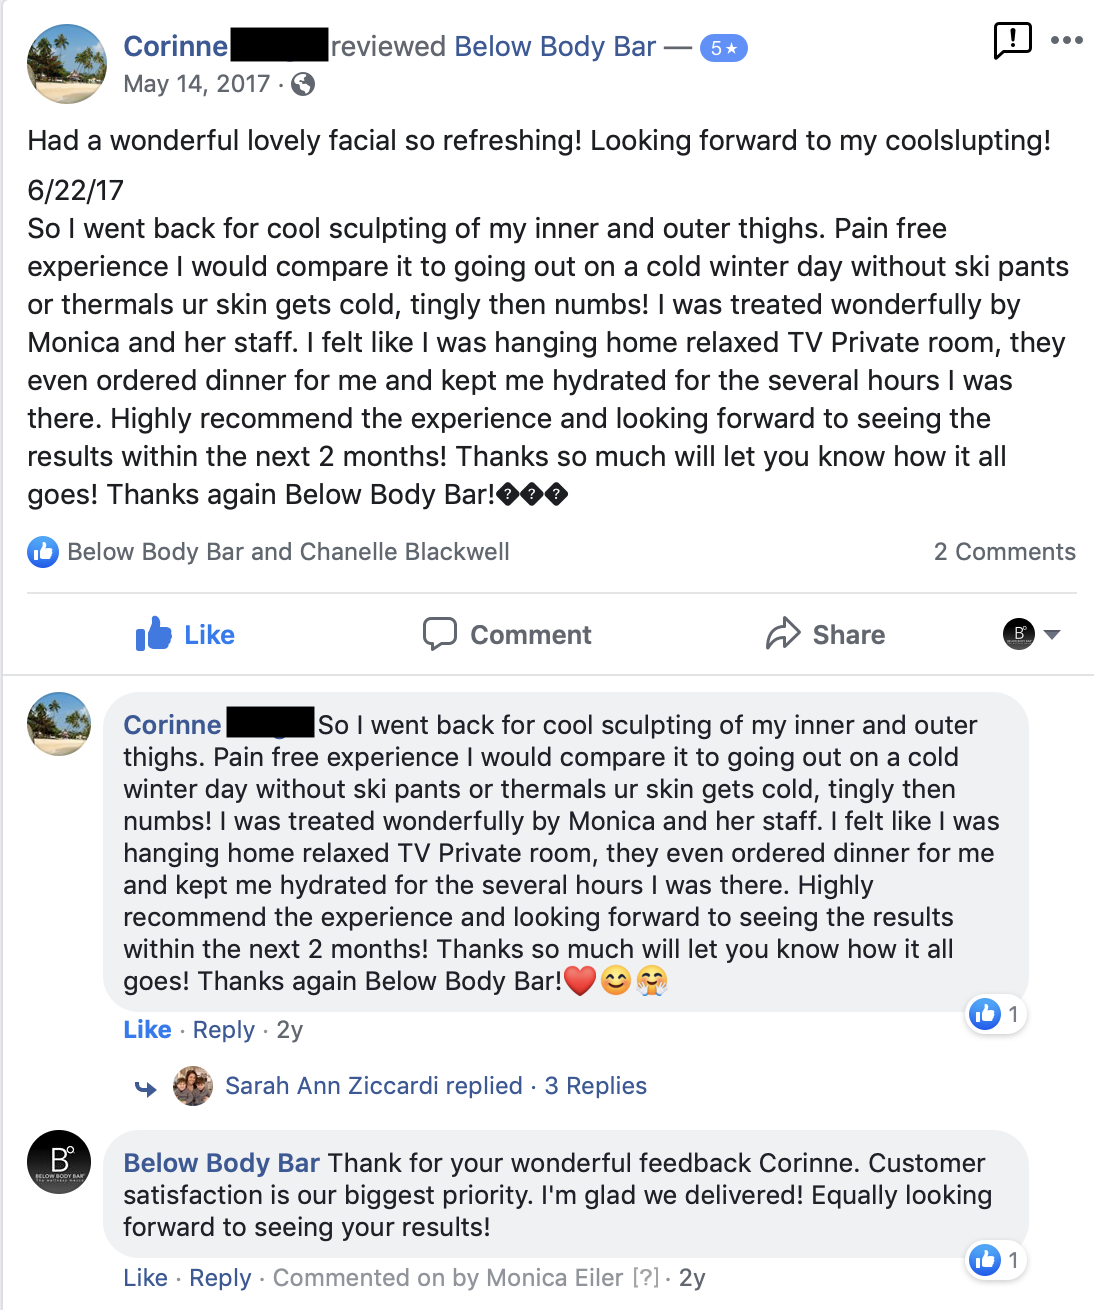
Task: Click the Share arrow button
Action: click(825, 634)
